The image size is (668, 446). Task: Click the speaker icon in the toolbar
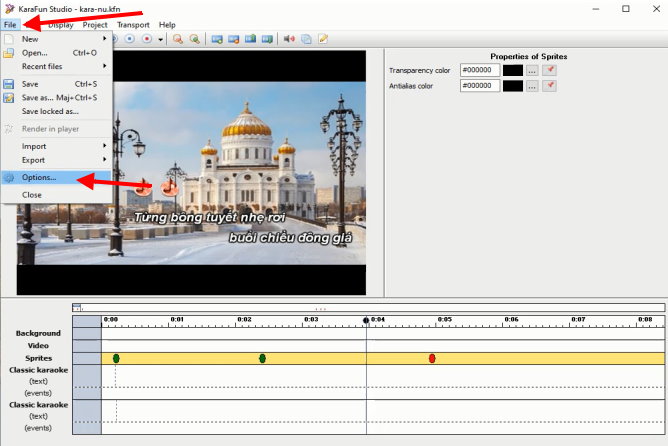pyautogui.click(x=289, y=39)
